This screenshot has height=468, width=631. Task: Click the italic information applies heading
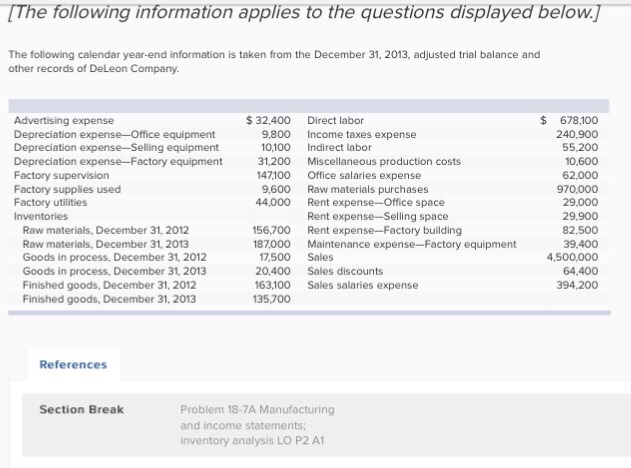point(304,12)
